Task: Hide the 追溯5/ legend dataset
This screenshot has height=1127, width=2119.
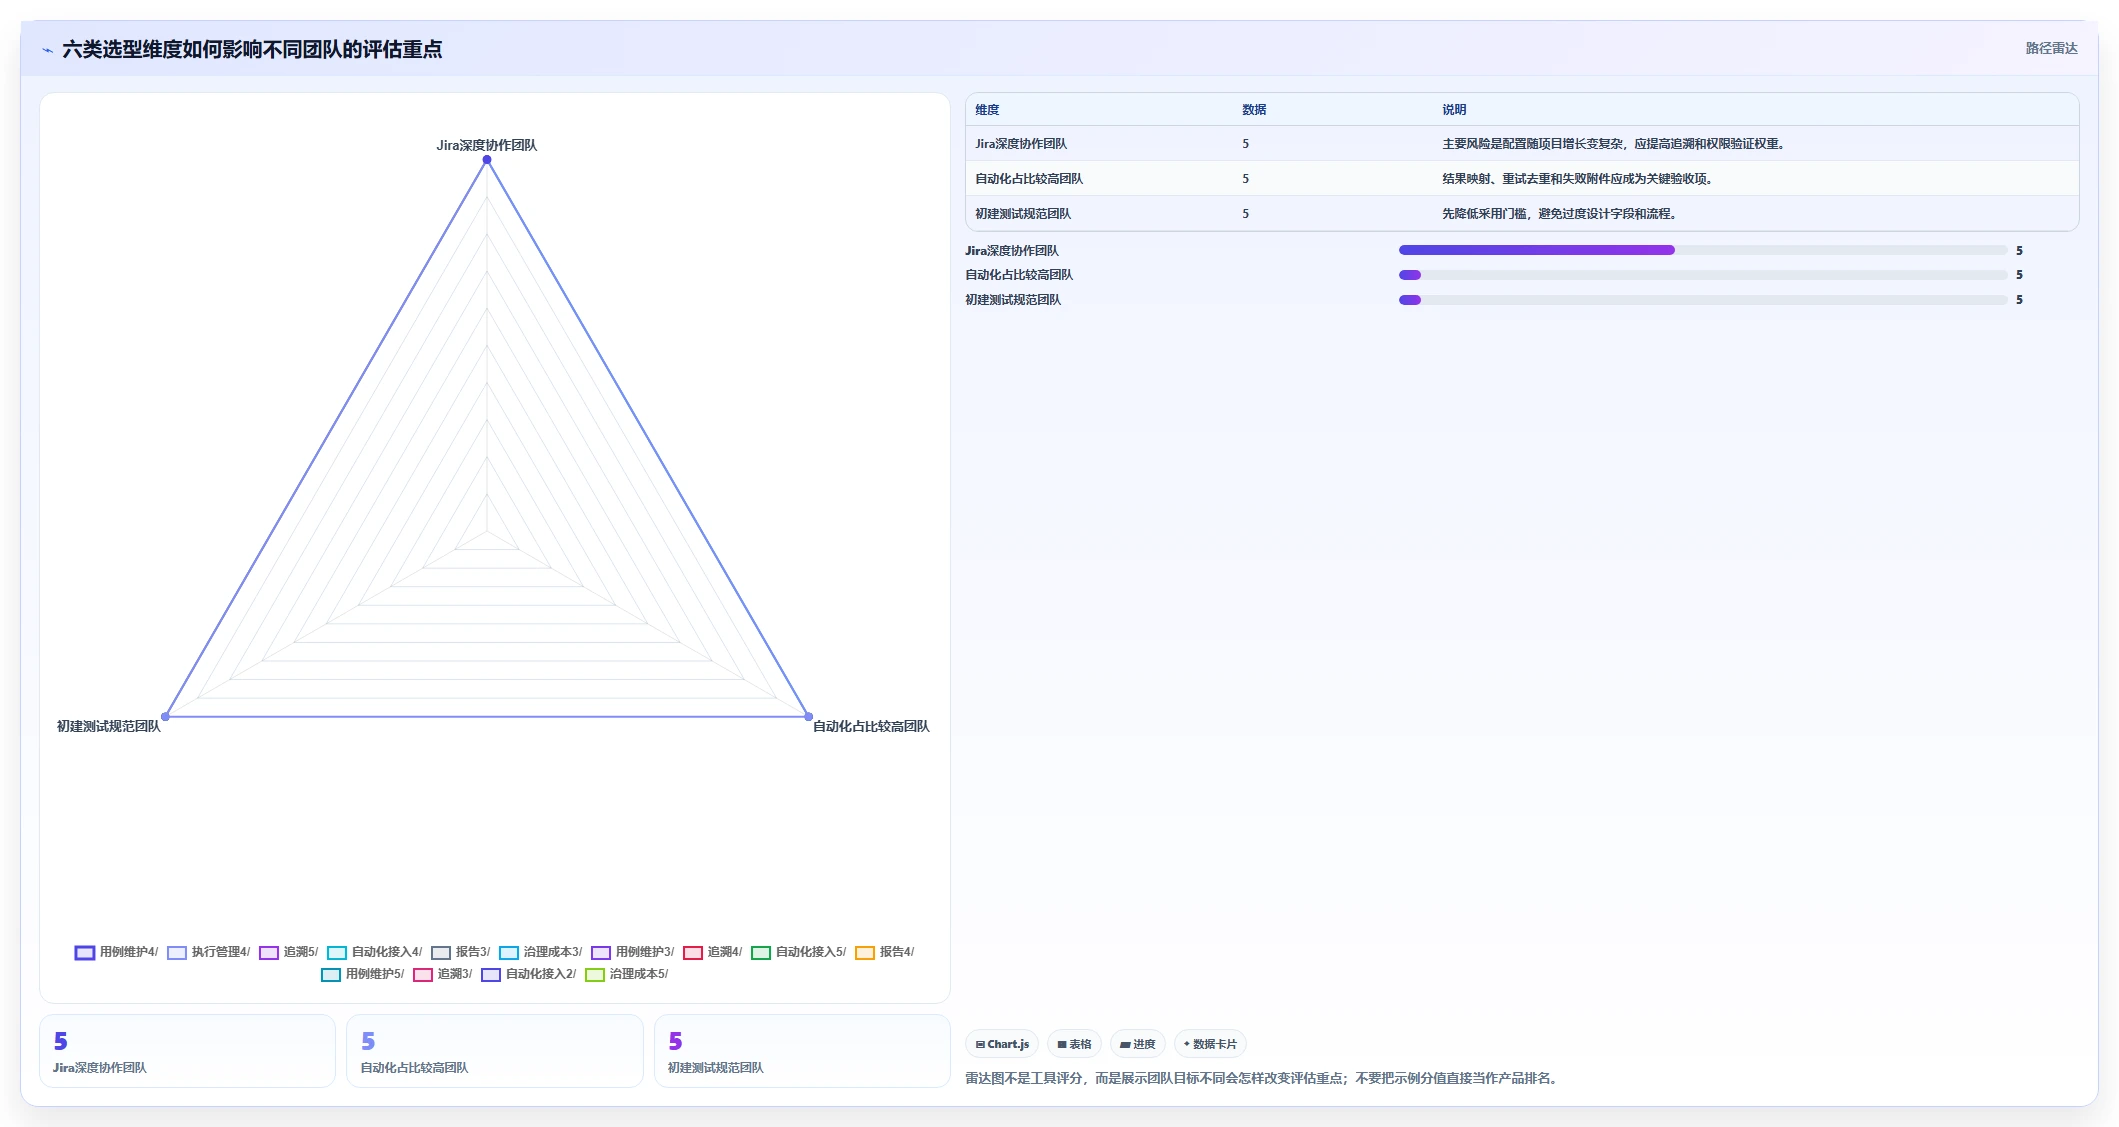Action: point(288,952)
